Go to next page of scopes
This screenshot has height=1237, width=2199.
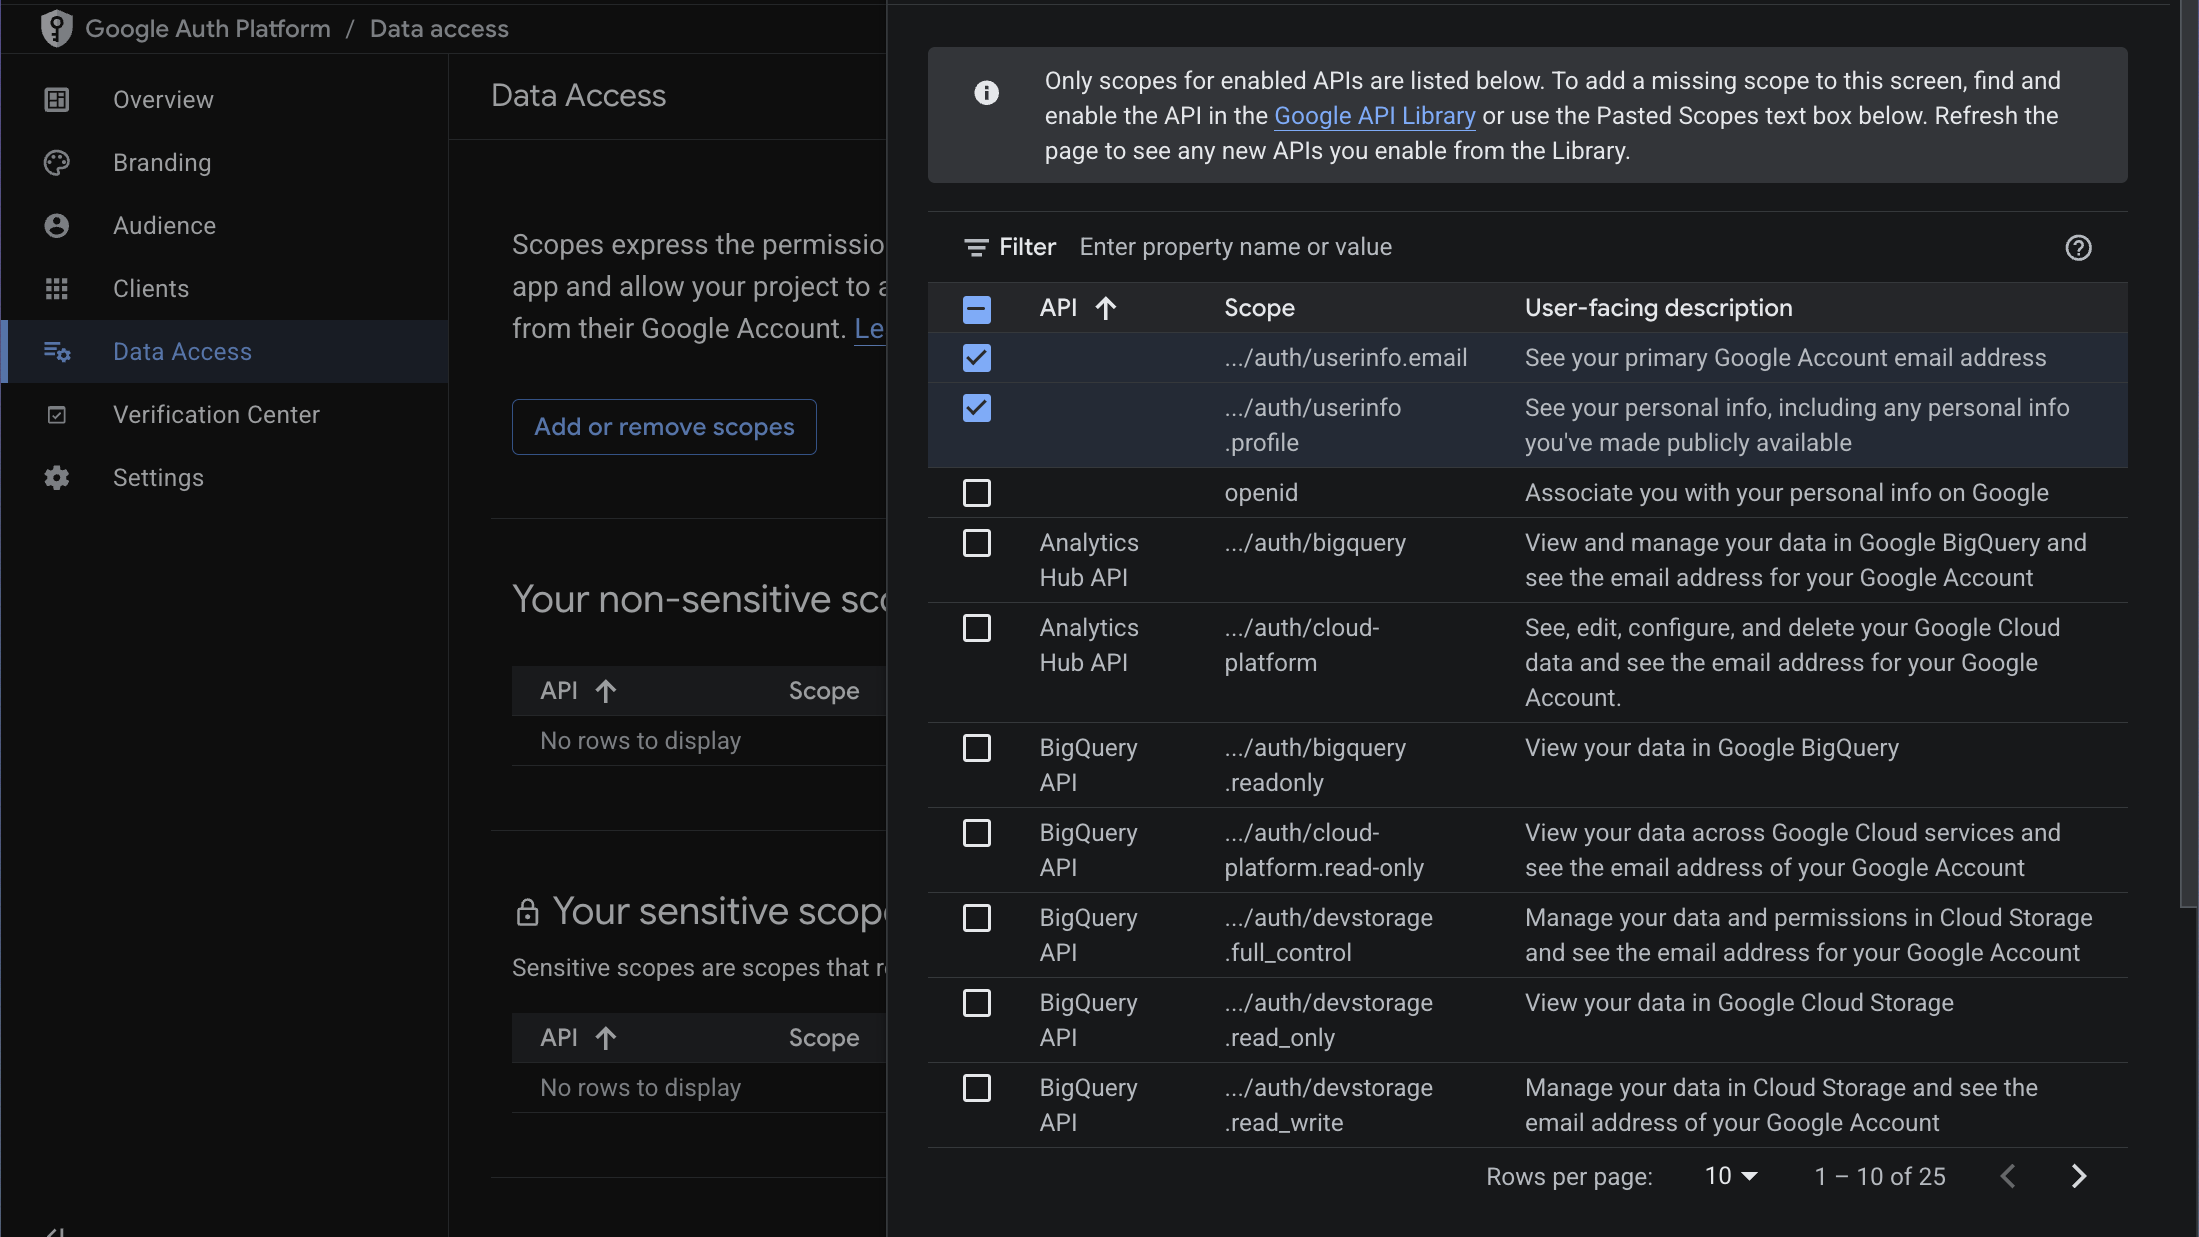pyautogui.click(x=2078, y=1177)
